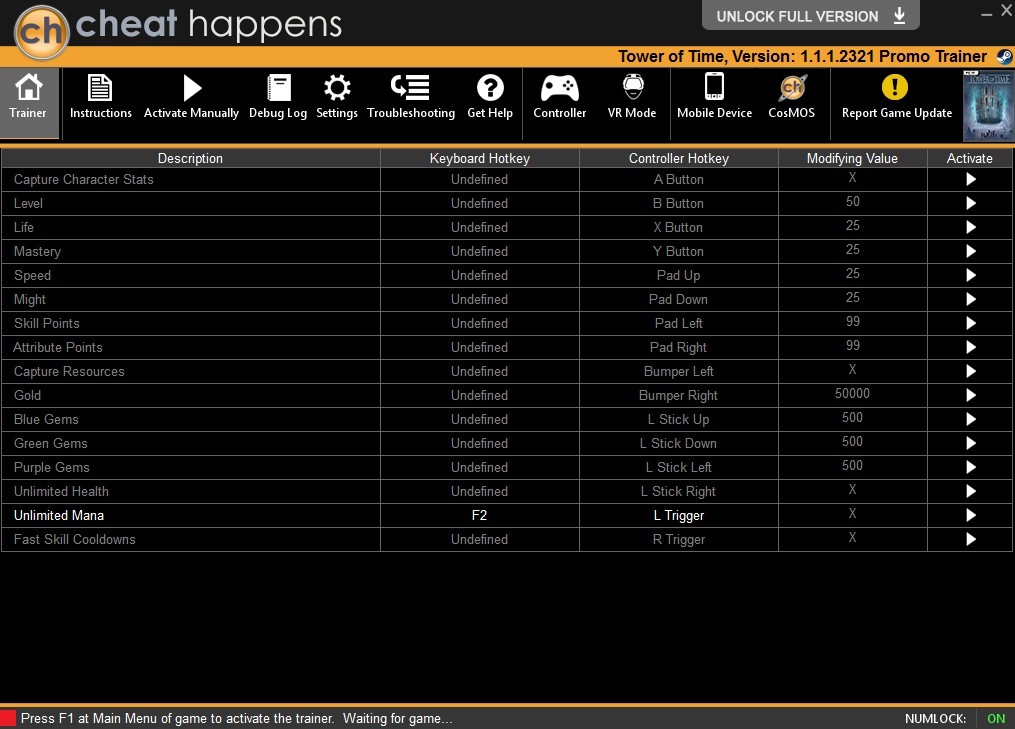This screenshot has height=729, width=1015.
Task: Click 'A Button' controller hotkey cell
Action: point(678,179)
